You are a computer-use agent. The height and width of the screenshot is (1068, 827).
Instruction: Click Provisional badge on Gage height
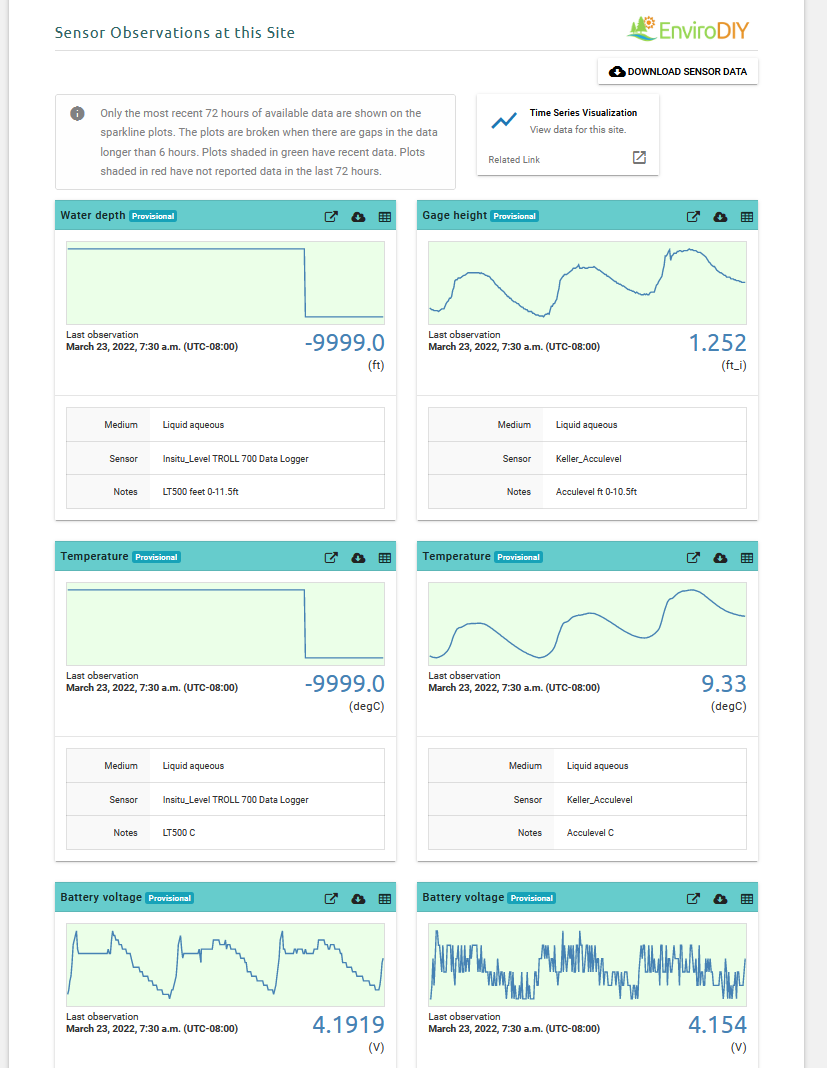tap(515, 216)
